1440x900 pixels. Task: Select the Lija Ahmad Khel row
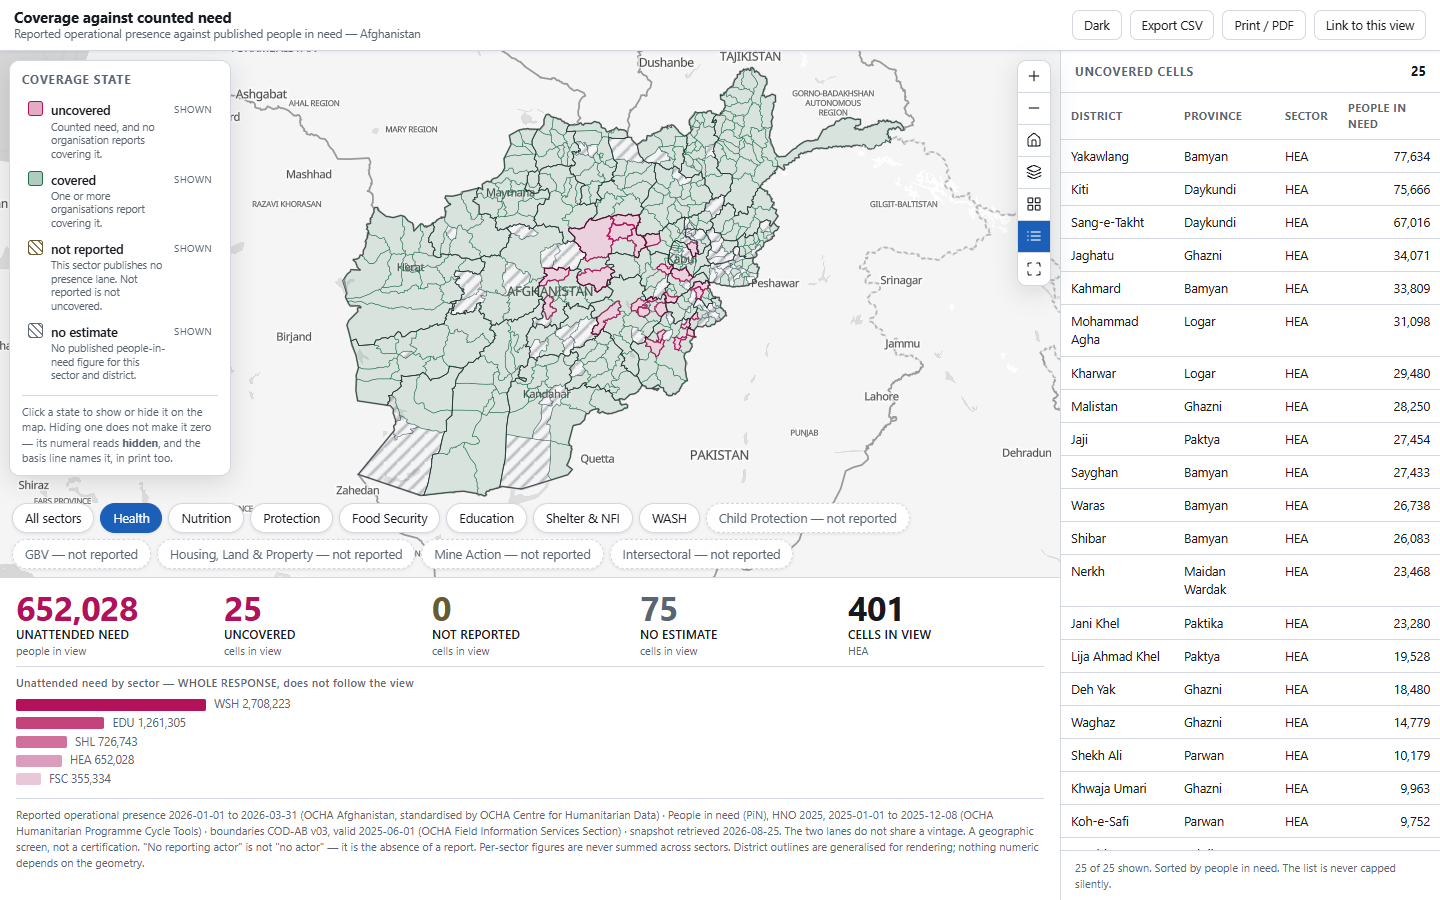(1250, 657)
